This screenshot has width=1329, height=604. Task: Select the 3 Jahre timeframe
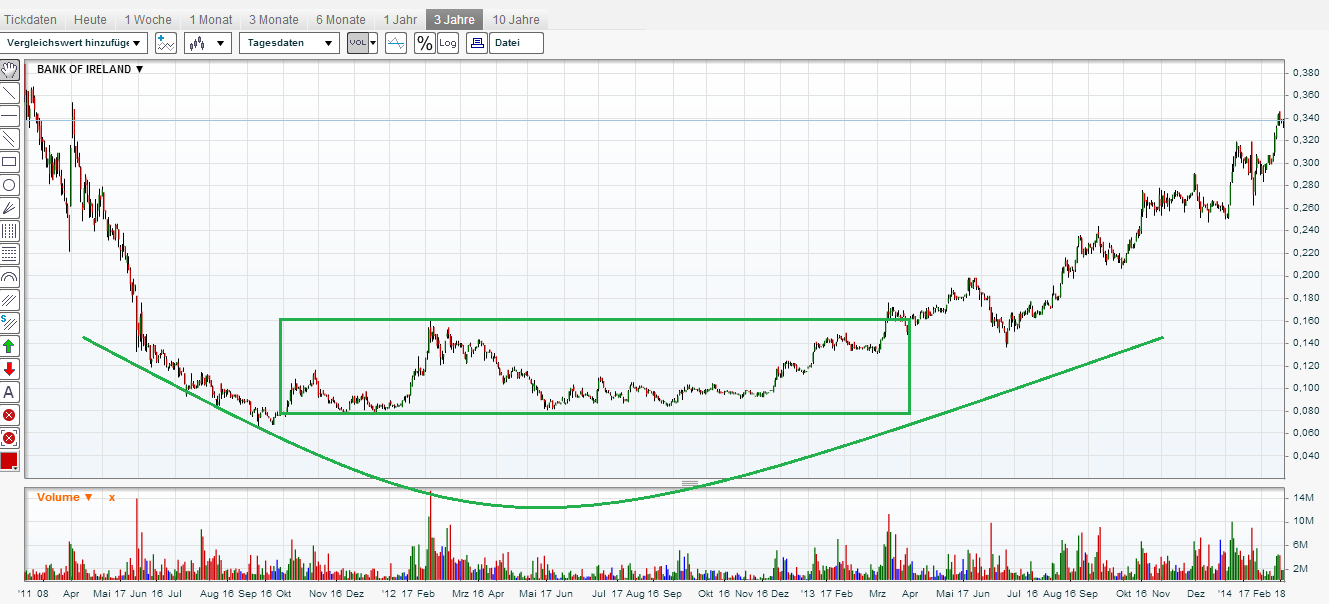454,20
